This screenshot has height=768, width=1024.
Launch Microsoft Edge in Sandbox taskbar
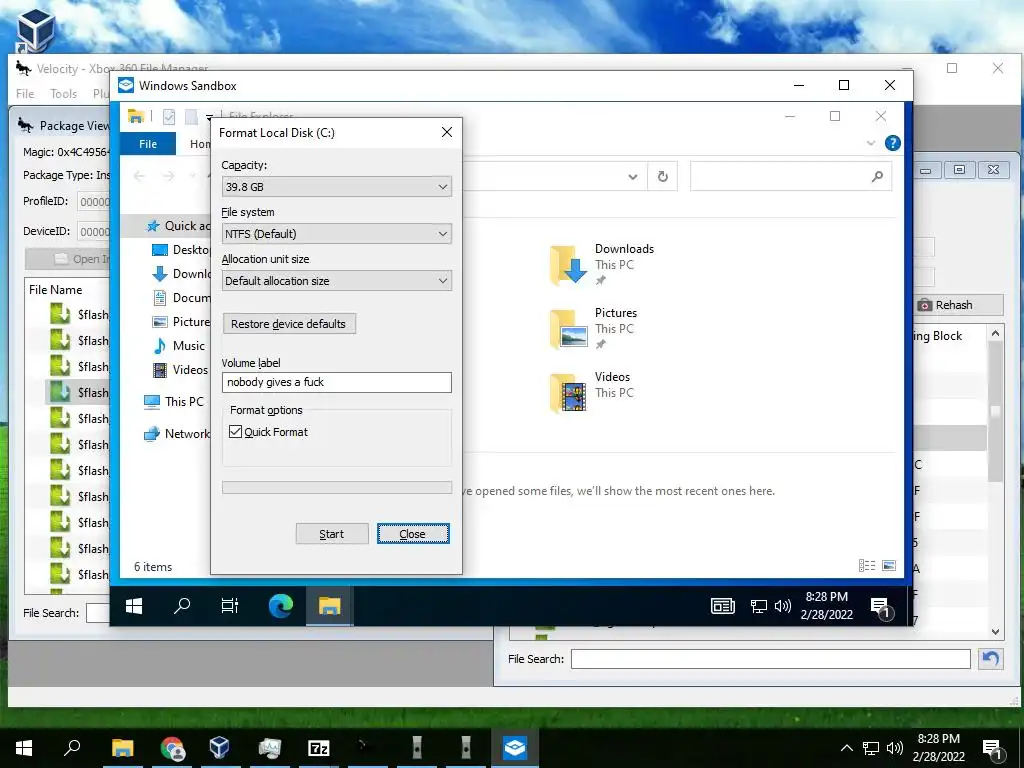pos(281,606)
